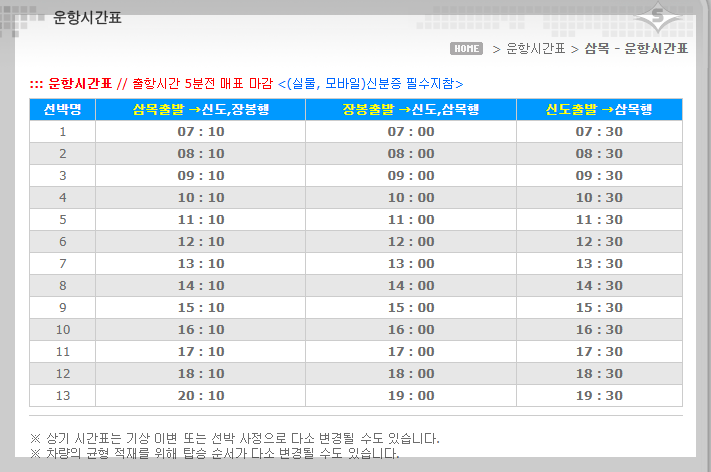
Task: Select the 16 : 30 departure cell
Action: click(x=599, y=330)
